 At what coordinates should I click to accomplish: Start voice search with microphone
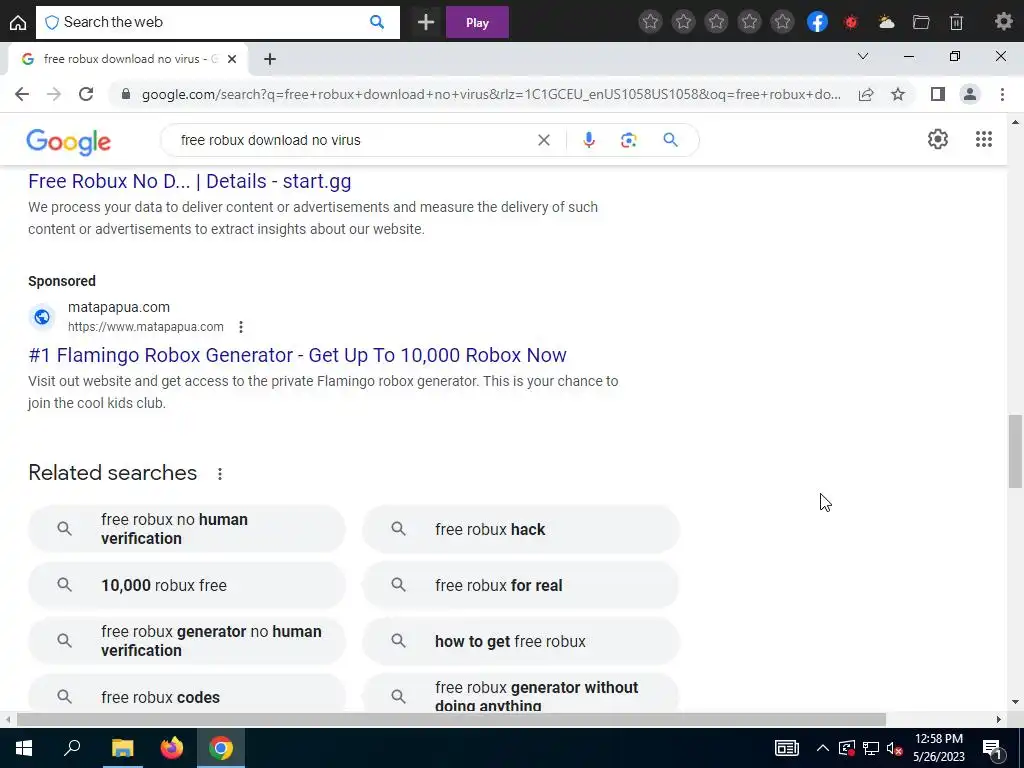pyautogui.click(x=588, y=140)
